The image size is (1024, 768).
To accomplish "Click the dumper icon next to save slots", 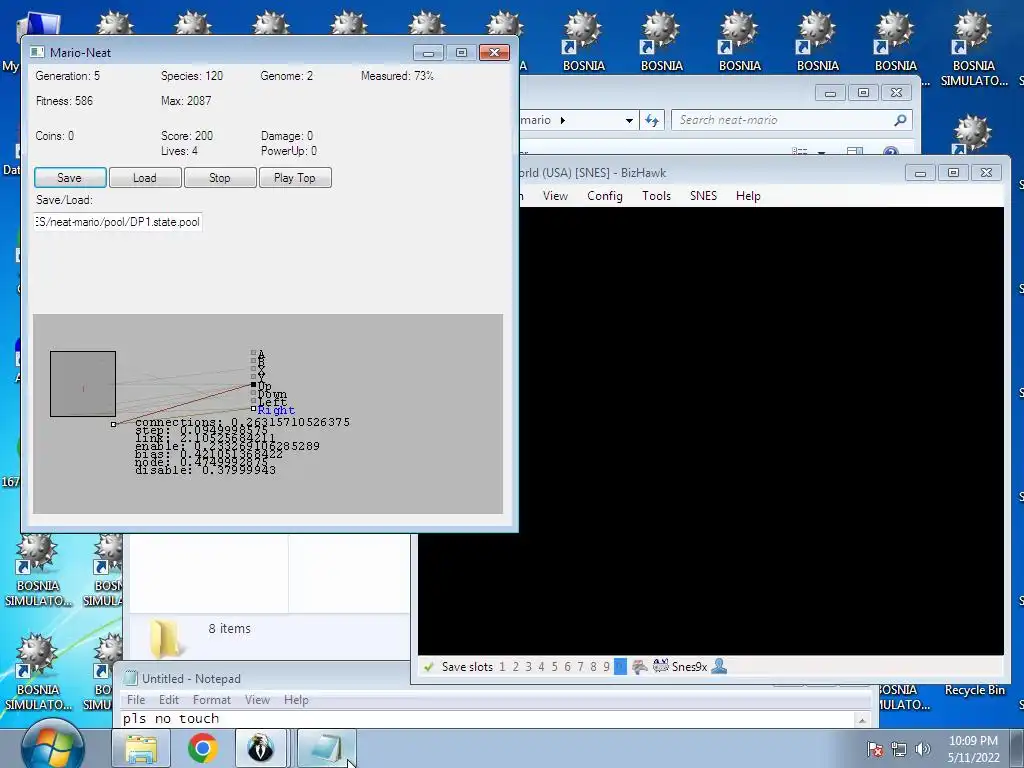I will click(x=640, y=667).
